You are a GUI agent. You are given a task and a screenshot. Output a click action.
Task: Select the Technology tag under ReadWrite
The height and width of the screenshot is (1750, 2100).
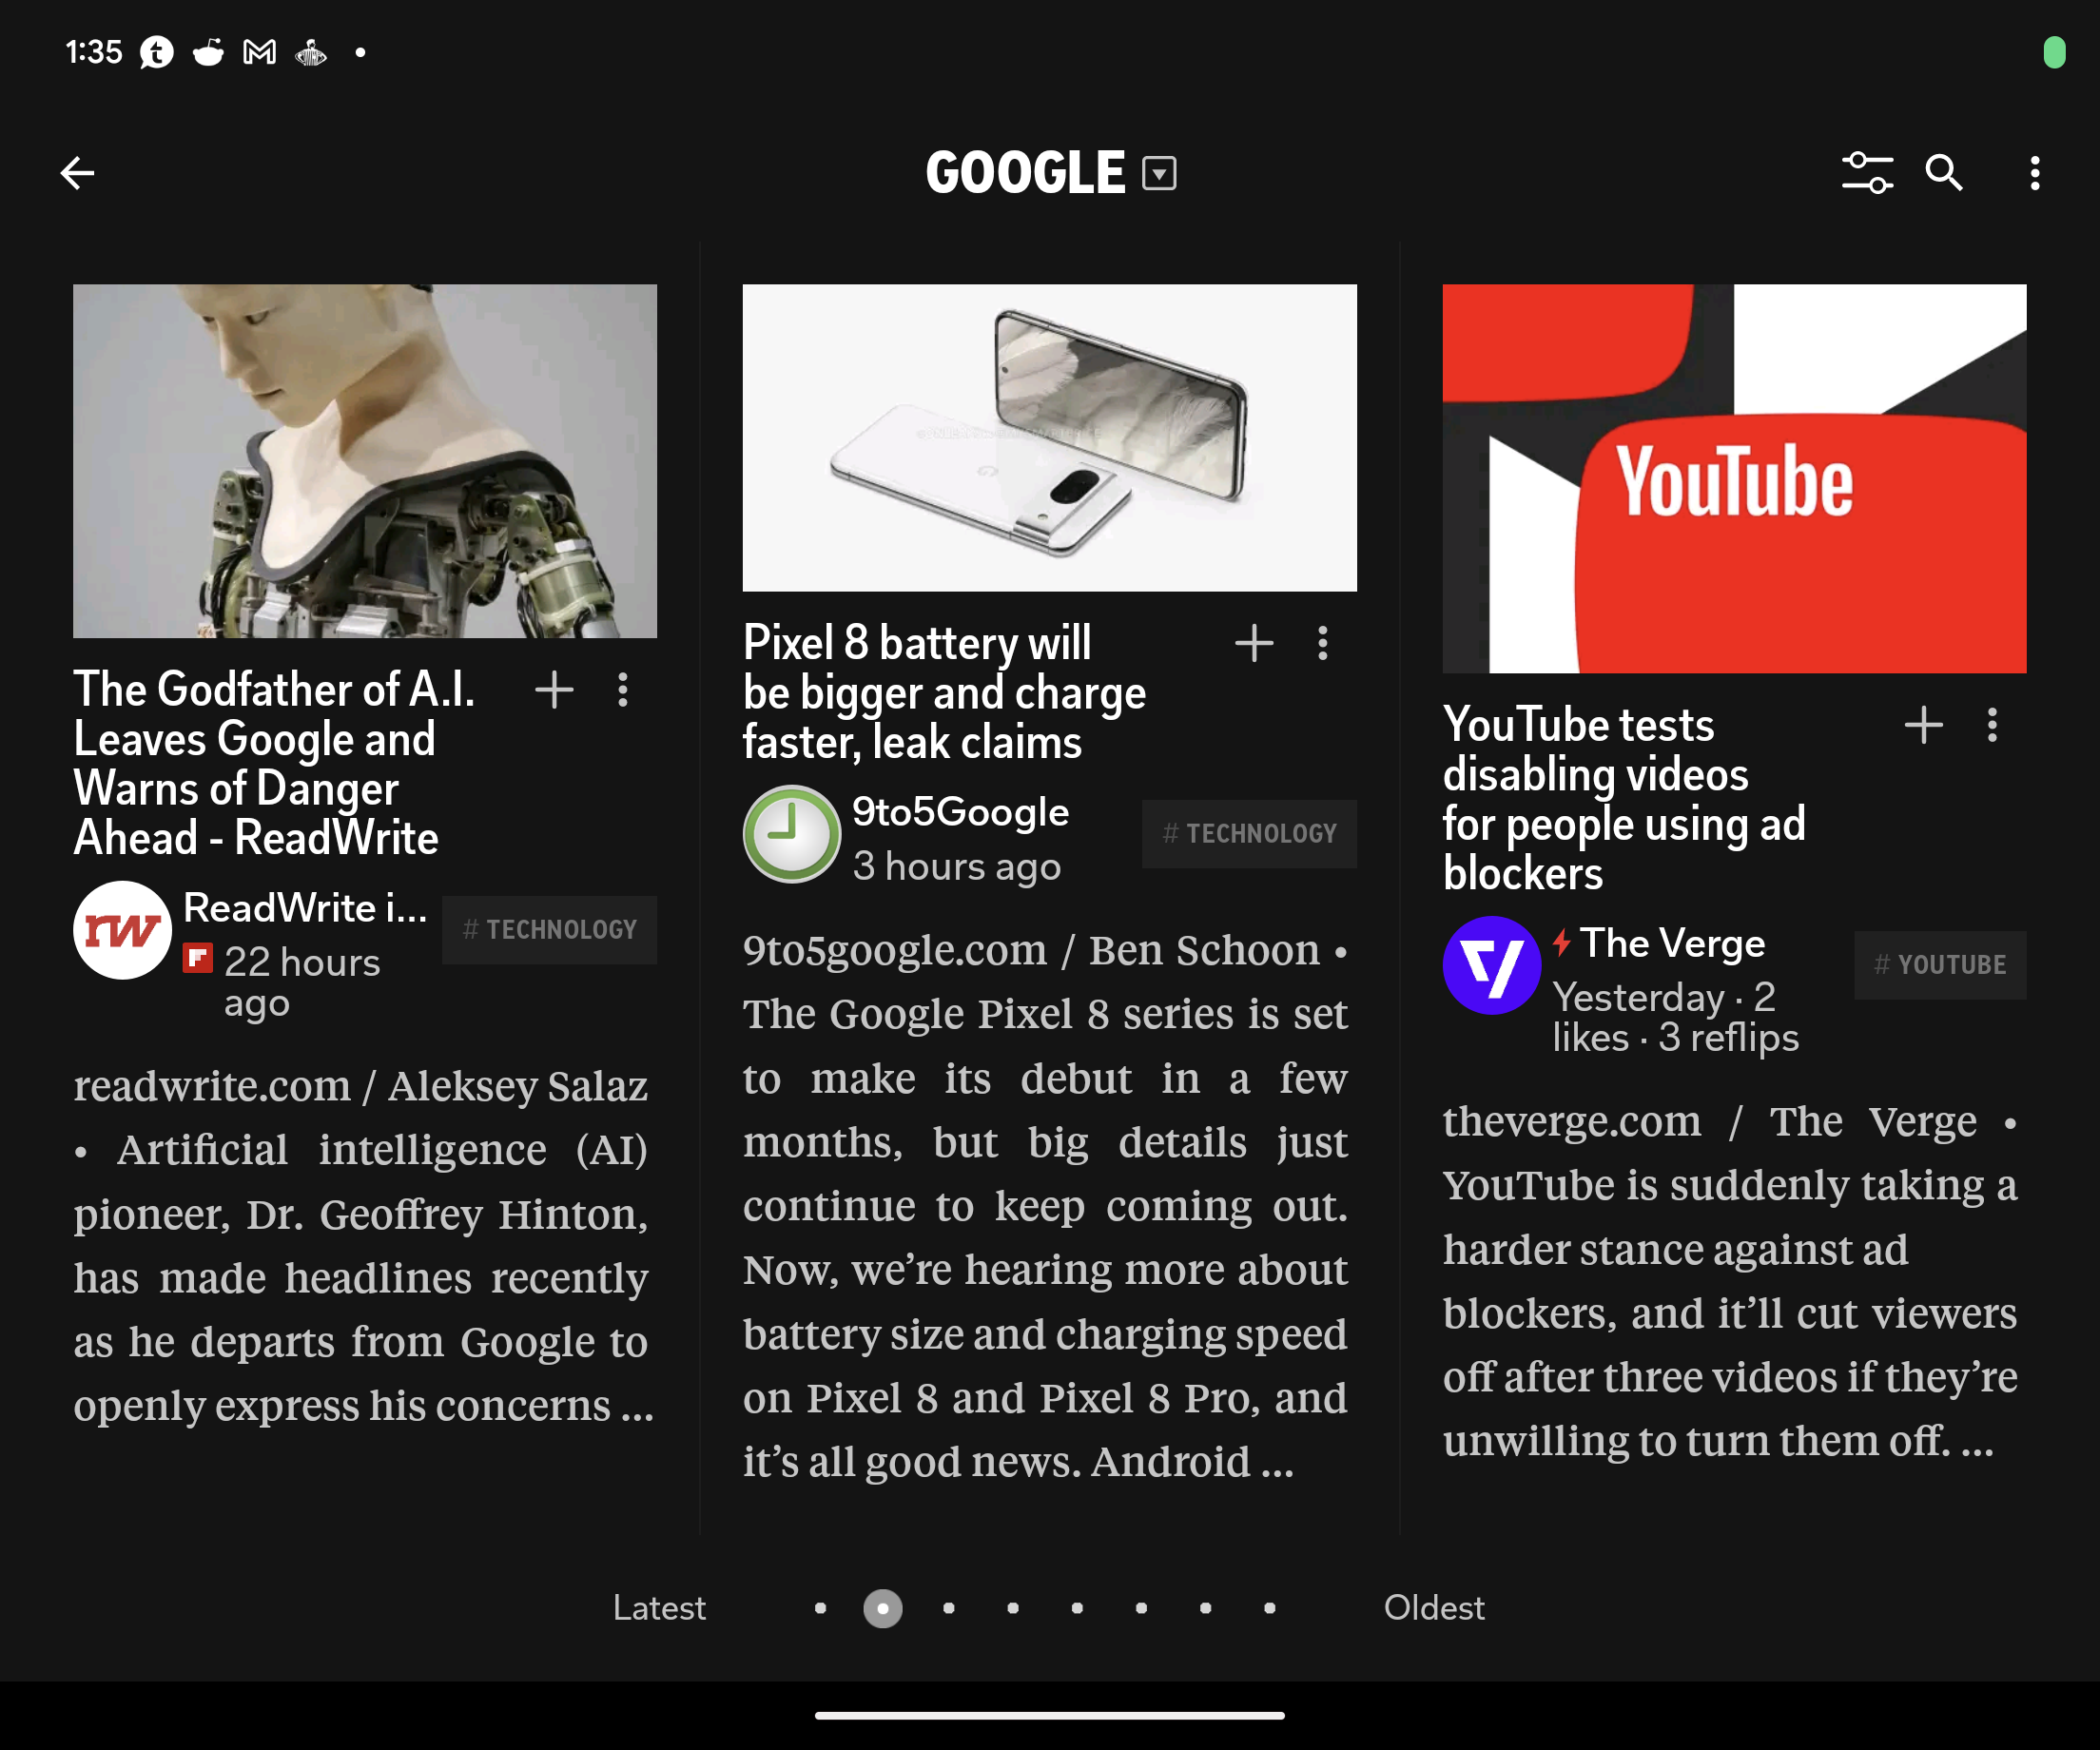[x=549, y=929]
